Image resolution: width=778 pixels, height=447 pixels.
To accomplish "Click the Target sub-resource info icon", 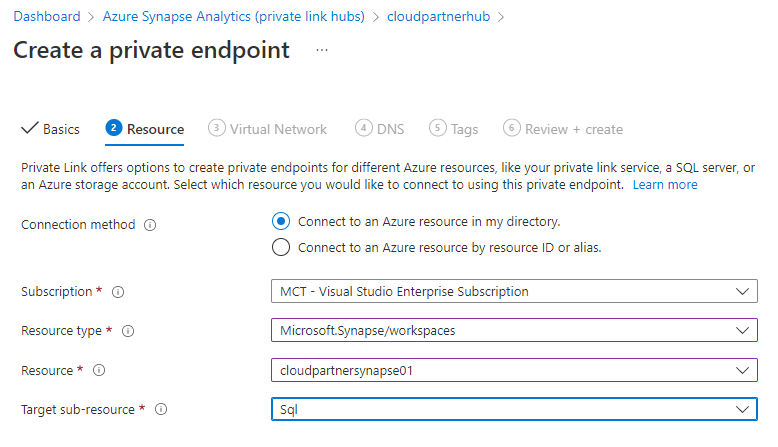I will click(x=161, y=409).
